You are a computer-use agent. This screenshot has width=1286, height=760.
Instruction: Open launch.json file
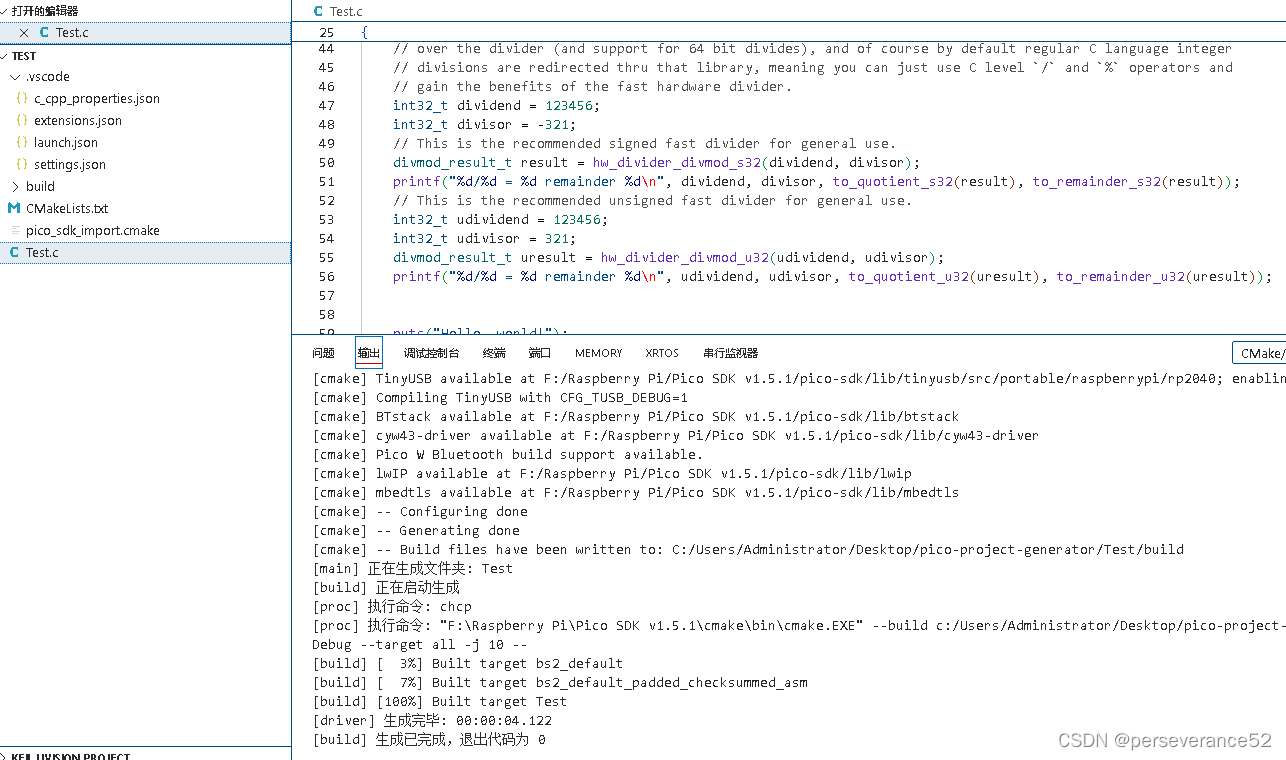tap(66, 143)
